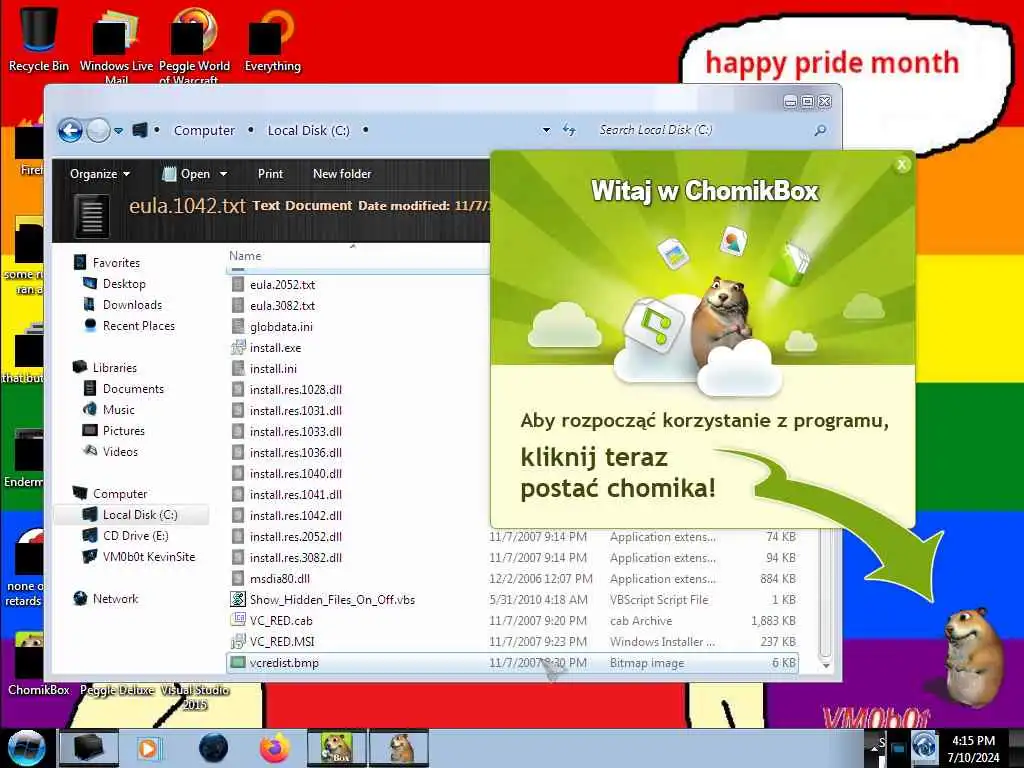Select the eula.2052.txt file

[x=282, y=285]
